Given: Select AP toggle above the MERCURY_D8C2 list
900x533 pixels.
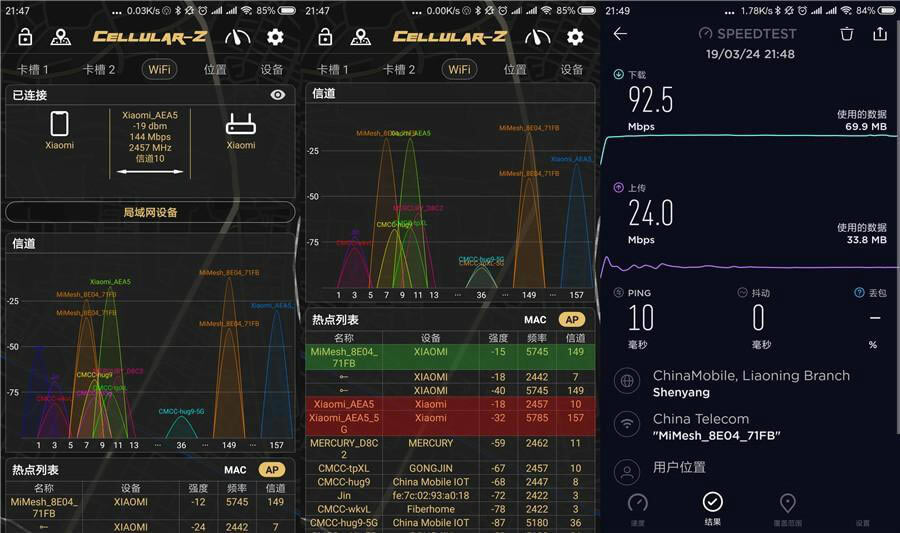Looking at the screenshot, I should pos(571,320).
